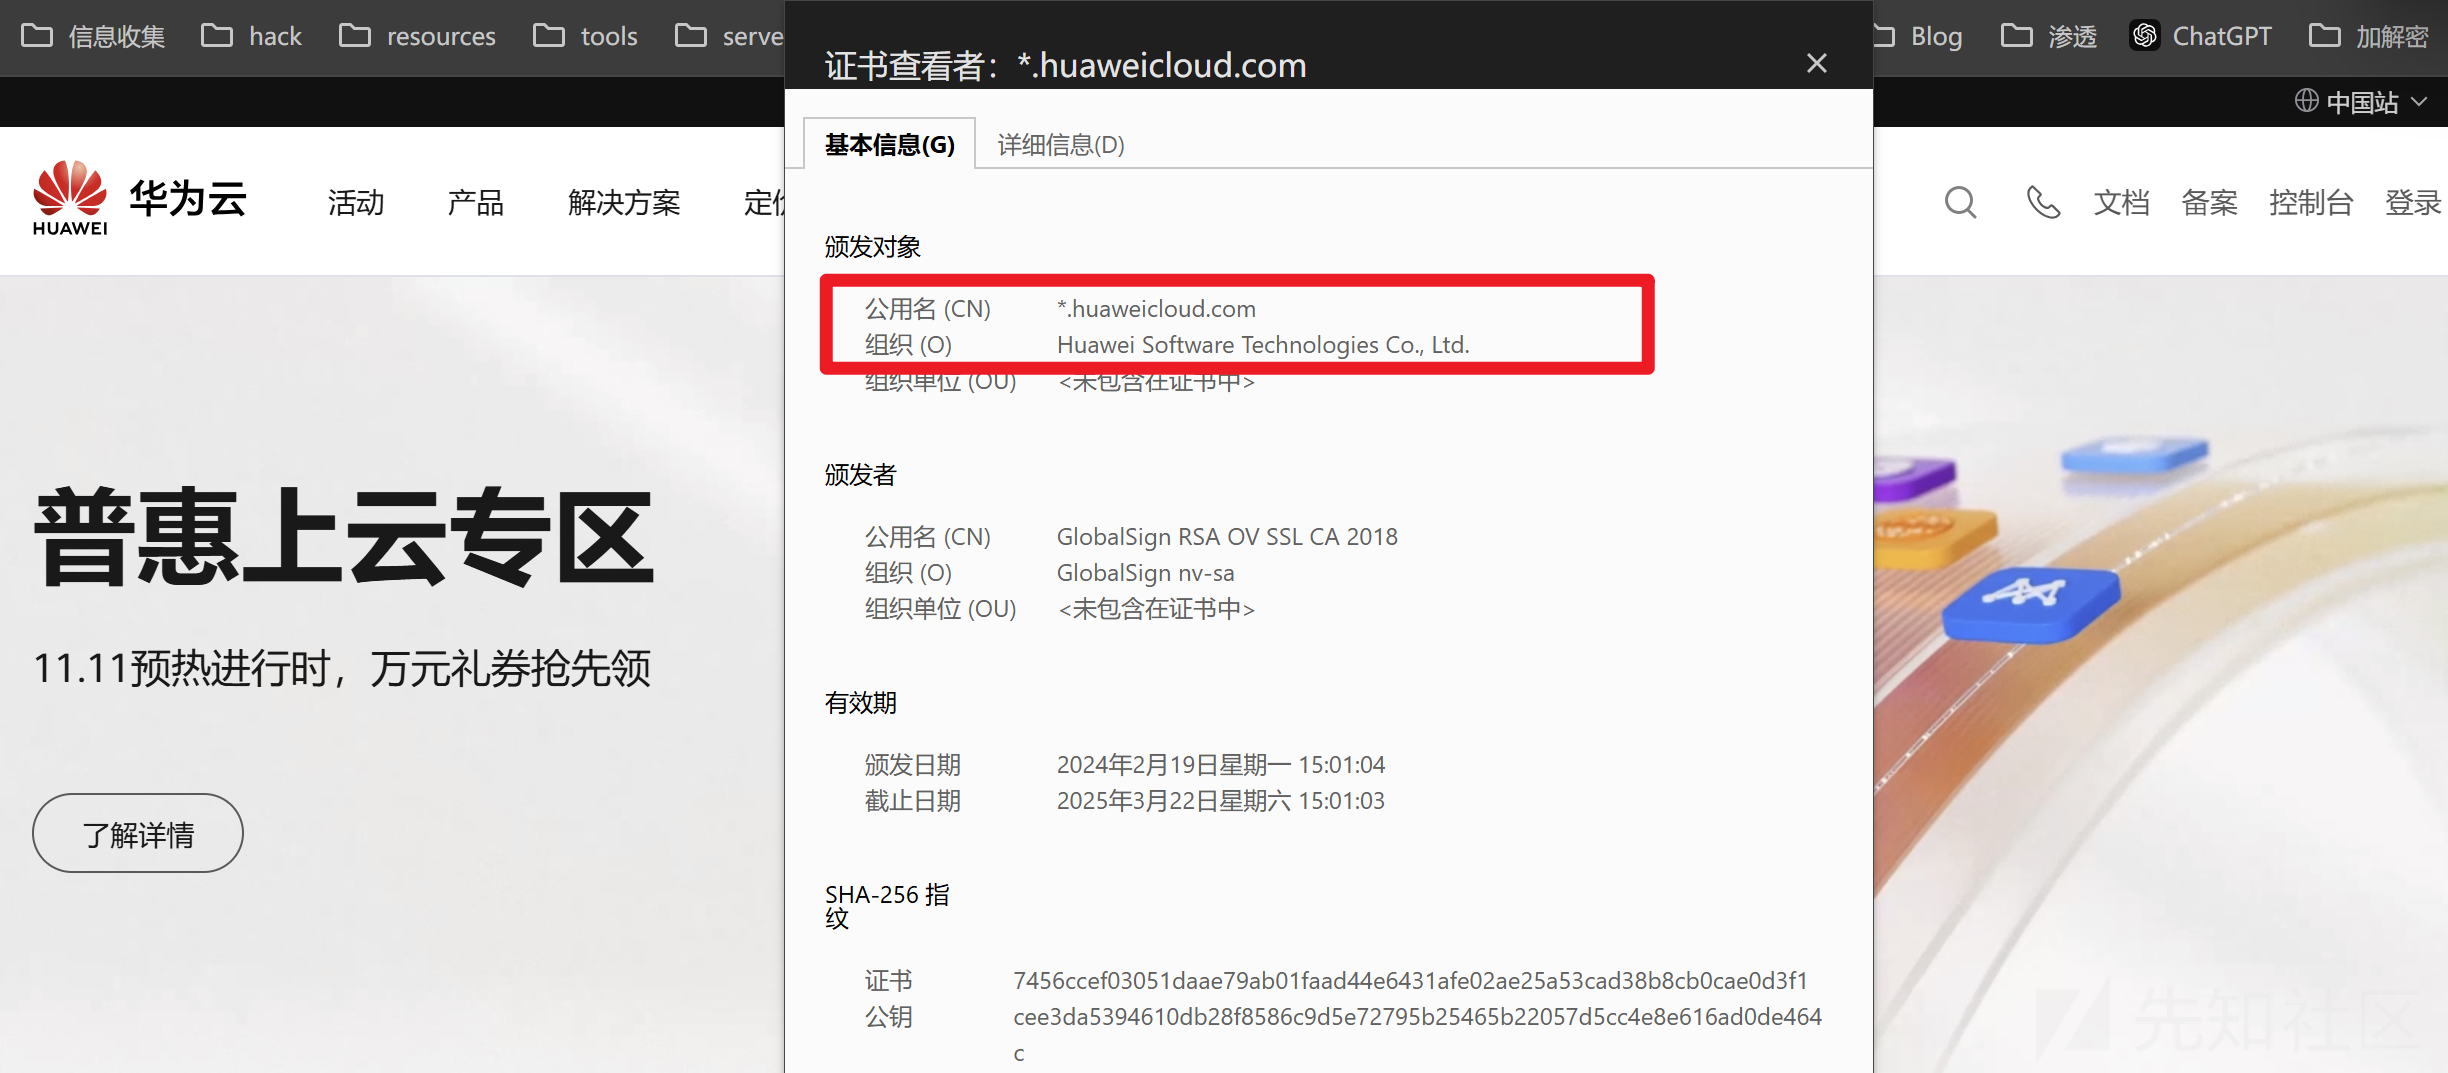Click the Huawei Cloud logo
This screenshot has width=2448, height=1073.
point(139,198)
